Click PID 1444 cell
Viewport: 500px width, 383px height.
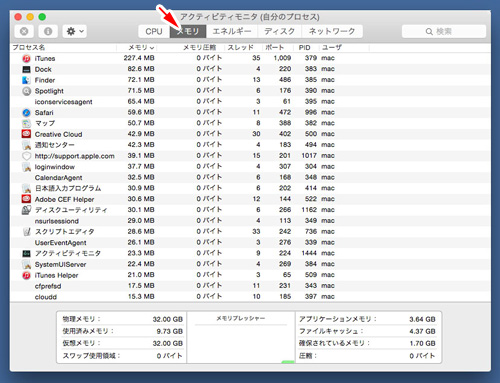pos(309,253)
